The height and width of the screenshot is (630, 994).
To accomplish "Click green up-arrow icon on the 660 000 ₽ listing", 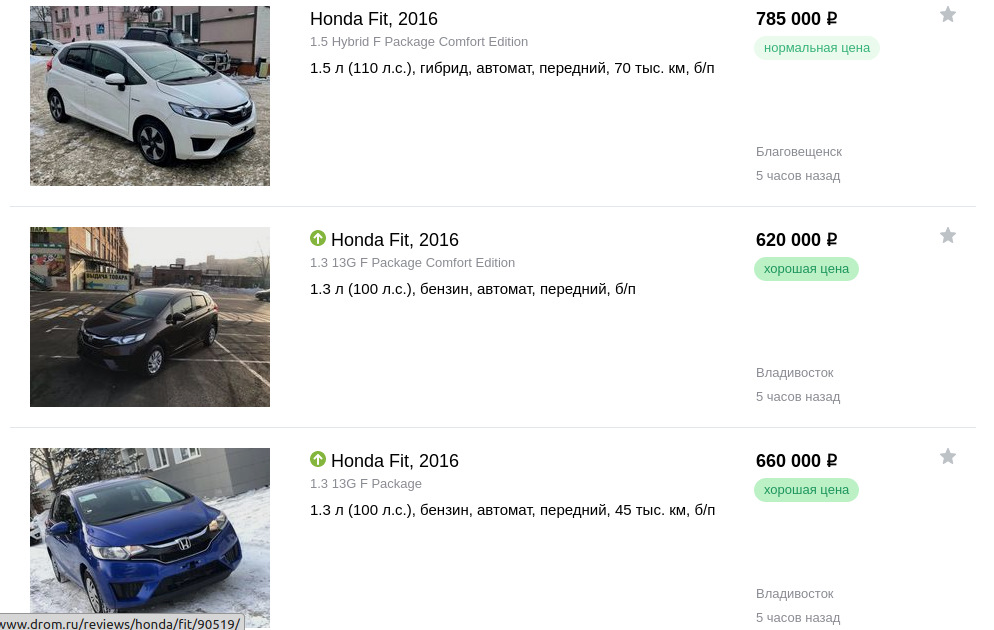I will [318, 460].
